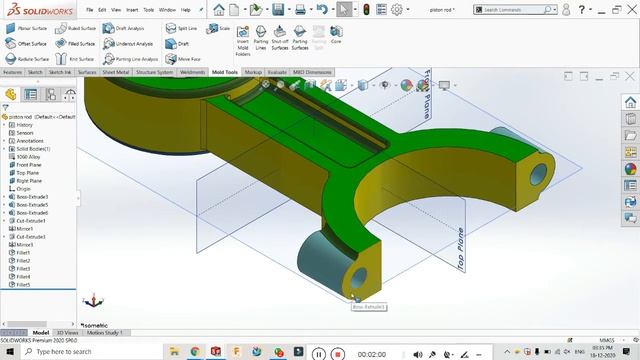Click the Home icon in main toolbar

(219, 9)
